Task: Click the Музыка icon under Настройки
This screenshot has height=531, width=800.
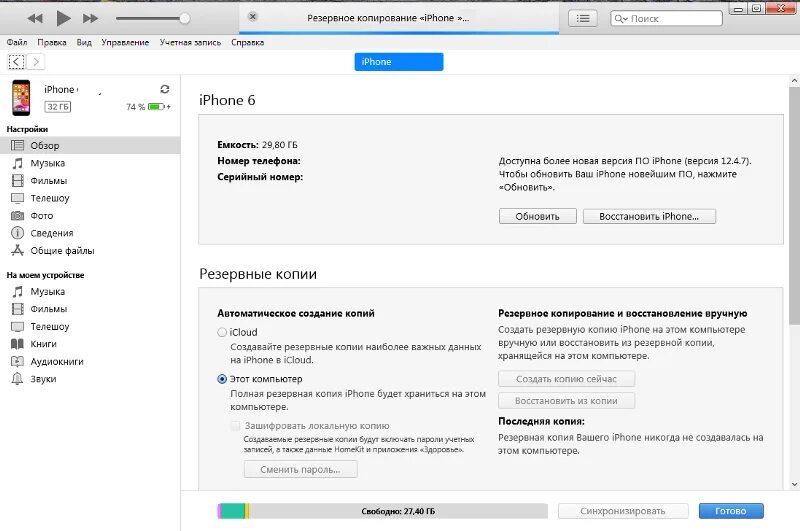Action: pos(17,163)
